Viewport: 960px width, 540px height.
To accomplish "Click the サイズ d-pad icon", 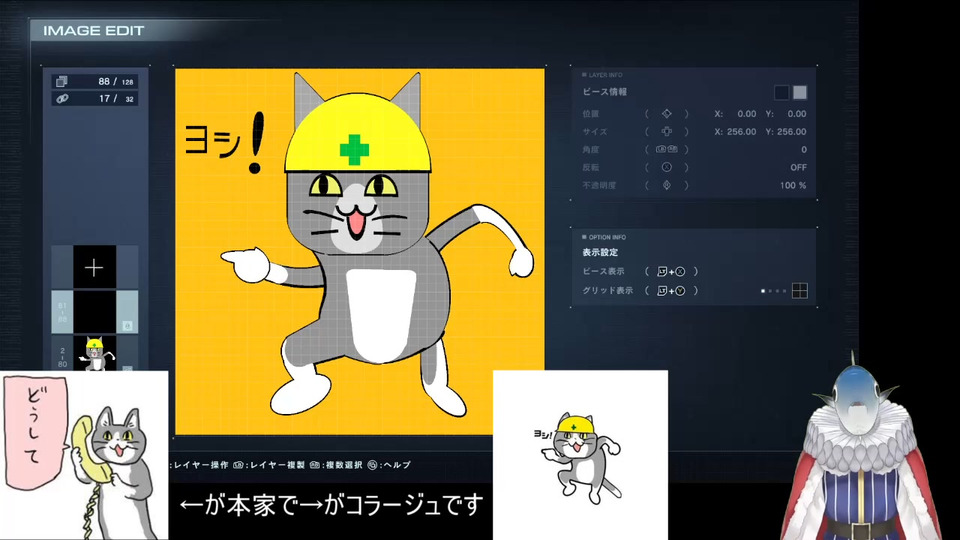I will (666, 132).
